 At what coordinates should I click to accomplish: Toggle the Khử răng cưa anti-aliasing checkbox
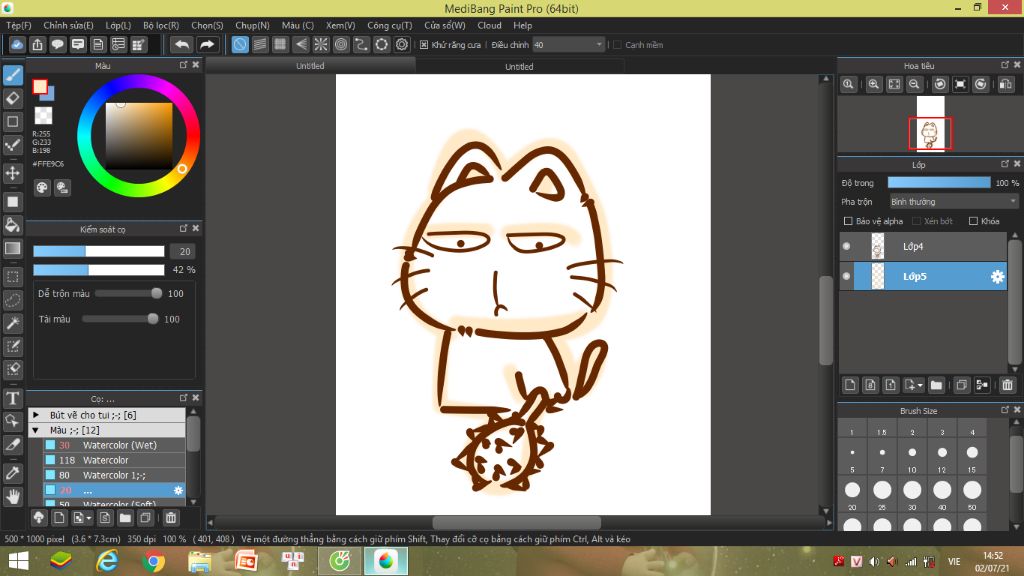[x=424, y=45]
